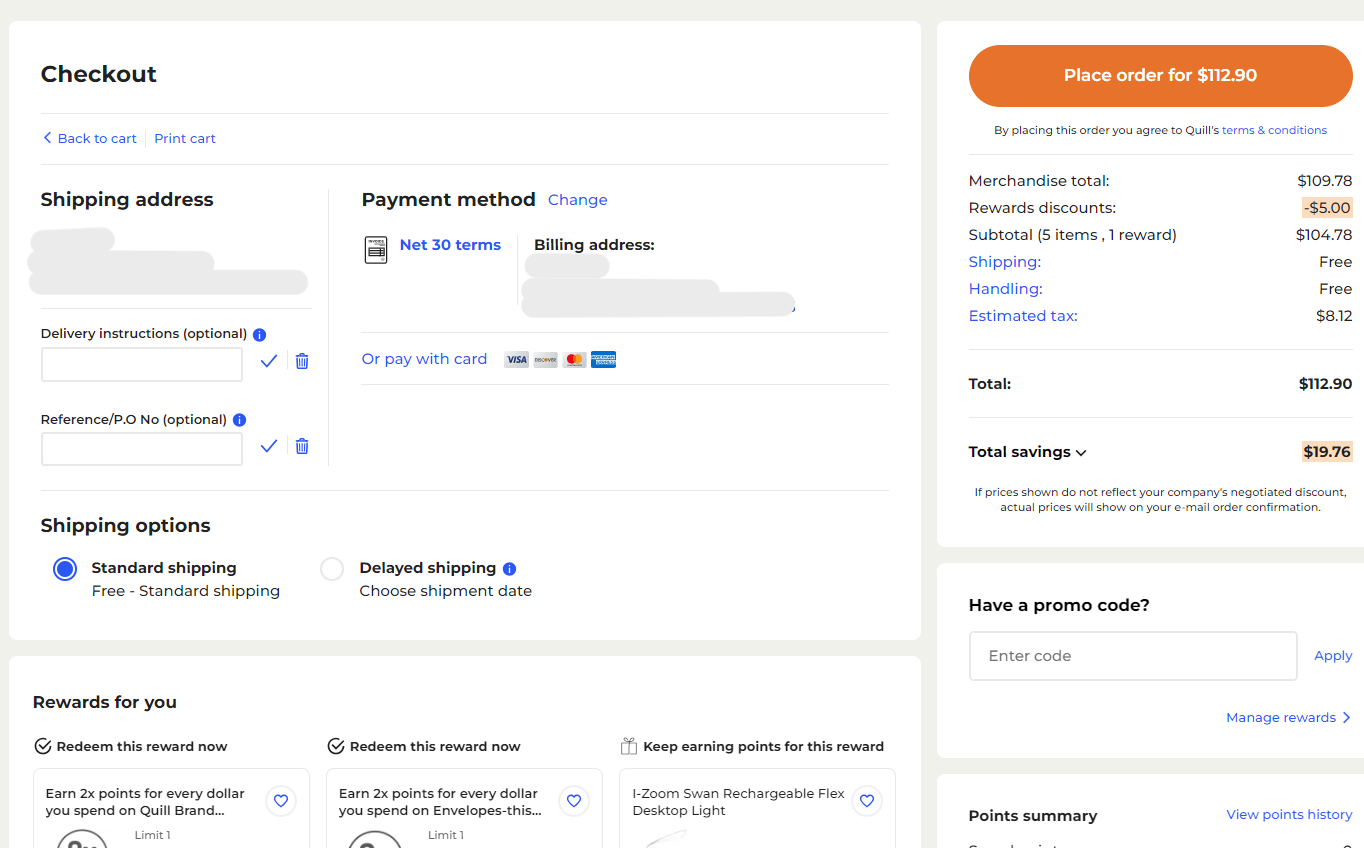Click the promo code entry field
Screen dimensions: 1364x848
tap(1132, 656)
